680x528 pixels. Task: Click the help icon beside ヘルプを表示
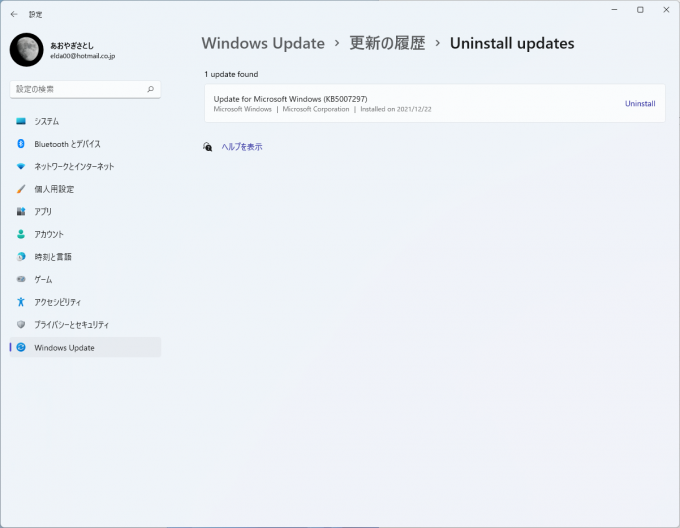point(208,147)
